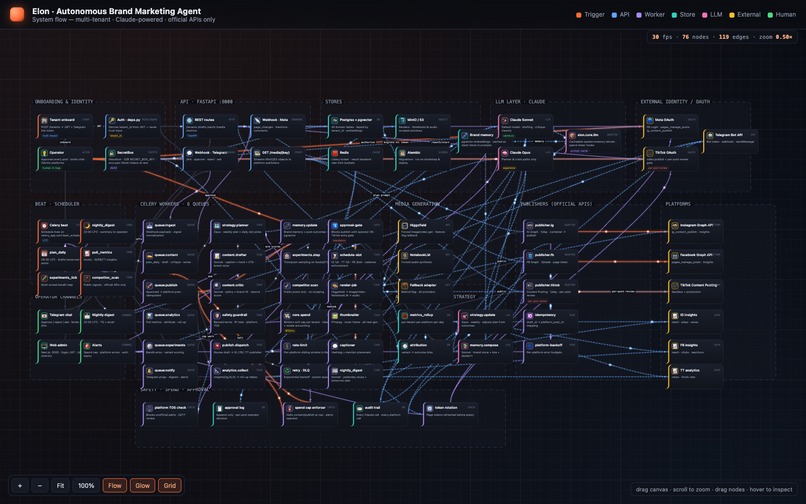The image size is (806, 504).
Task: Click the orange Trigger legend swatch
Action: (579, 15)
